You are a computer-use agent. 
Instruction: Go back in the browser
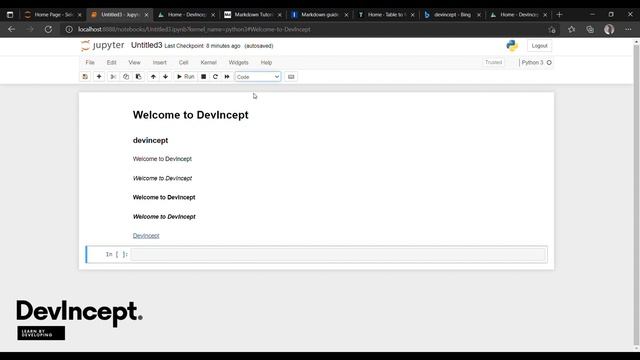click(11, 29)
